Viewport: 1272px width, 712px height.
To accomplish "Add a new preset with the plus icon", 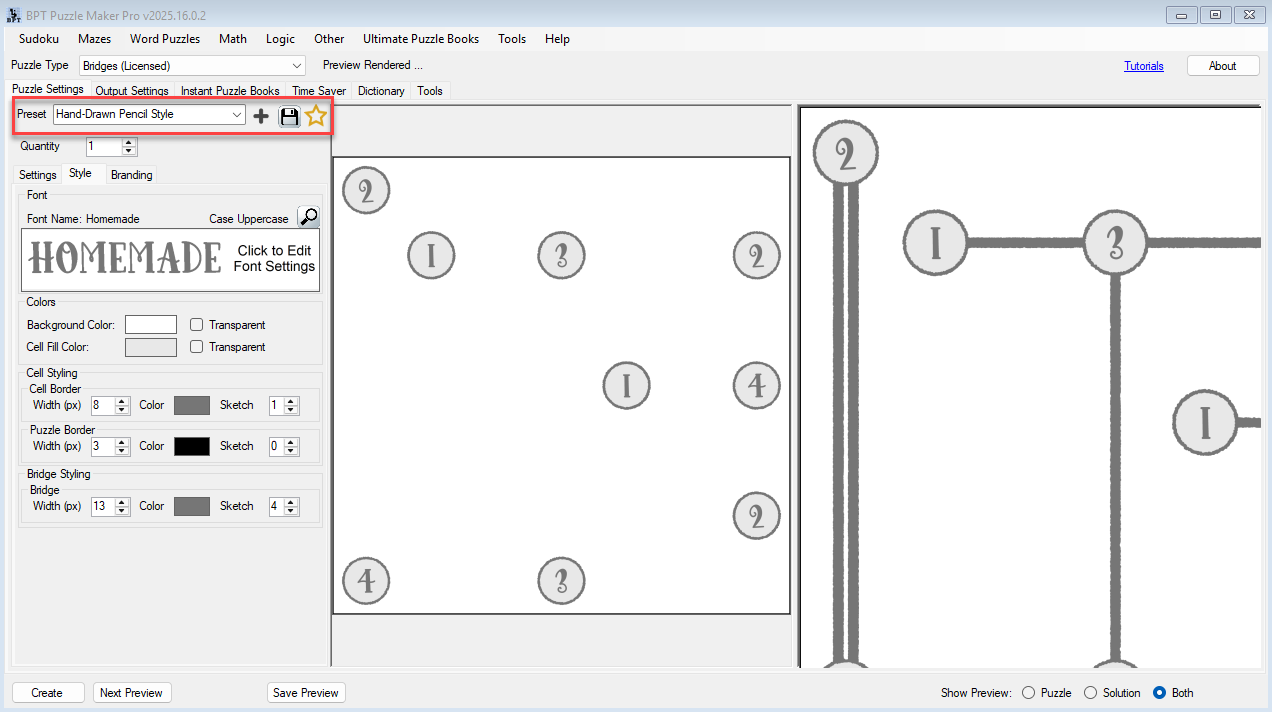I will (260, 114).
